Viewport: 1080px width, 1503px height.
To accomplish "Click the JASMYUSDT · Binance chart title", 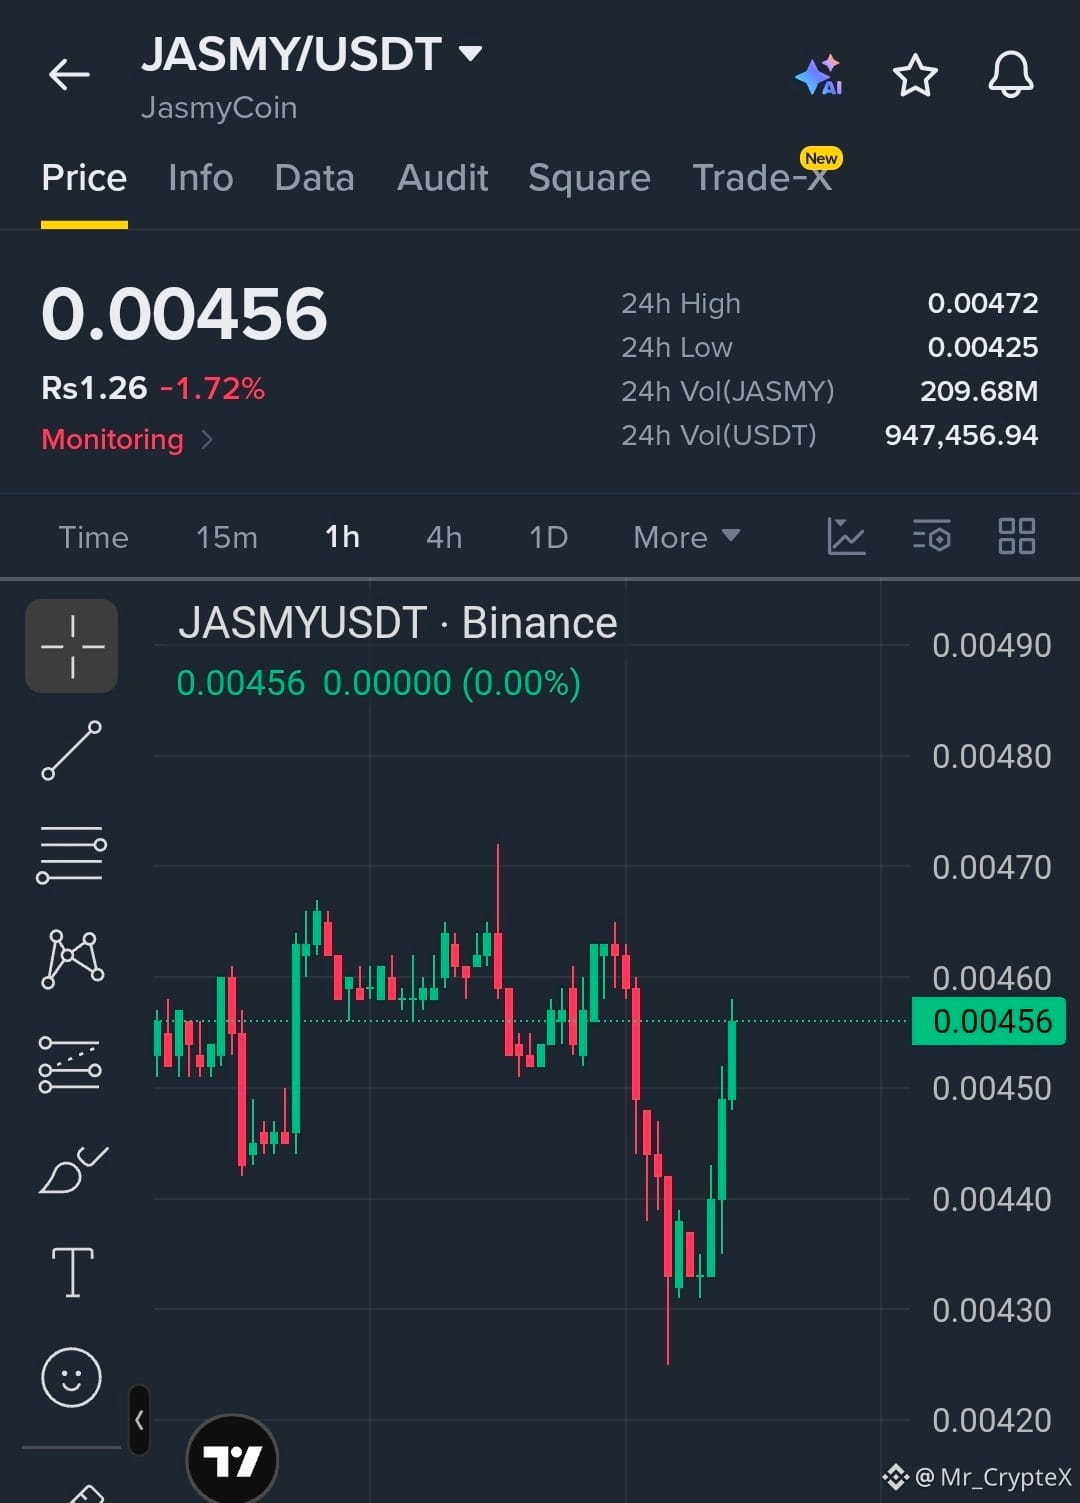I will pos(397,623).
